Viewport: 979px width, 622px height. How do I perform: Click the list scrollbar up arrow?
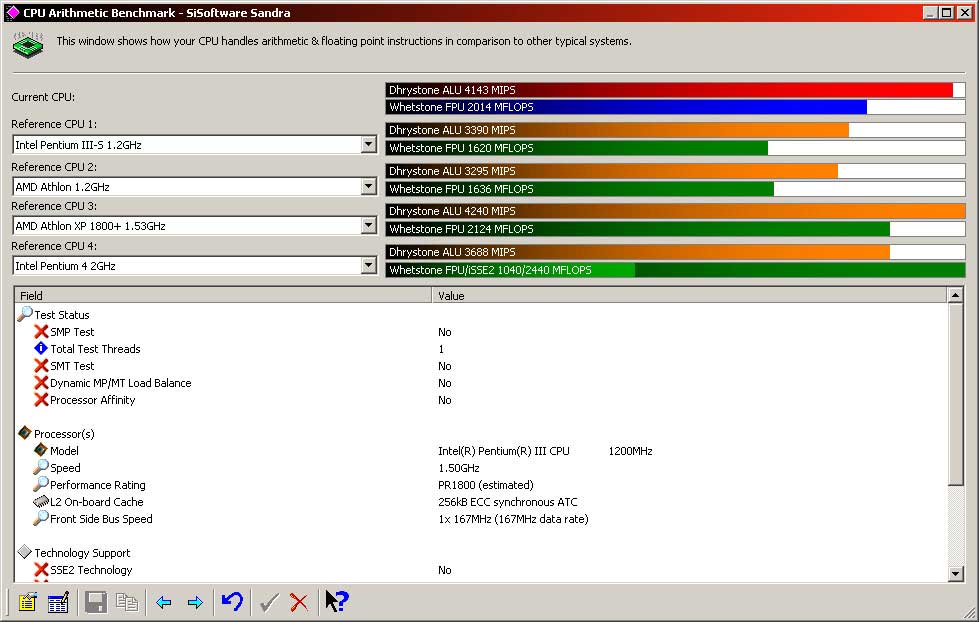[955, 295]
